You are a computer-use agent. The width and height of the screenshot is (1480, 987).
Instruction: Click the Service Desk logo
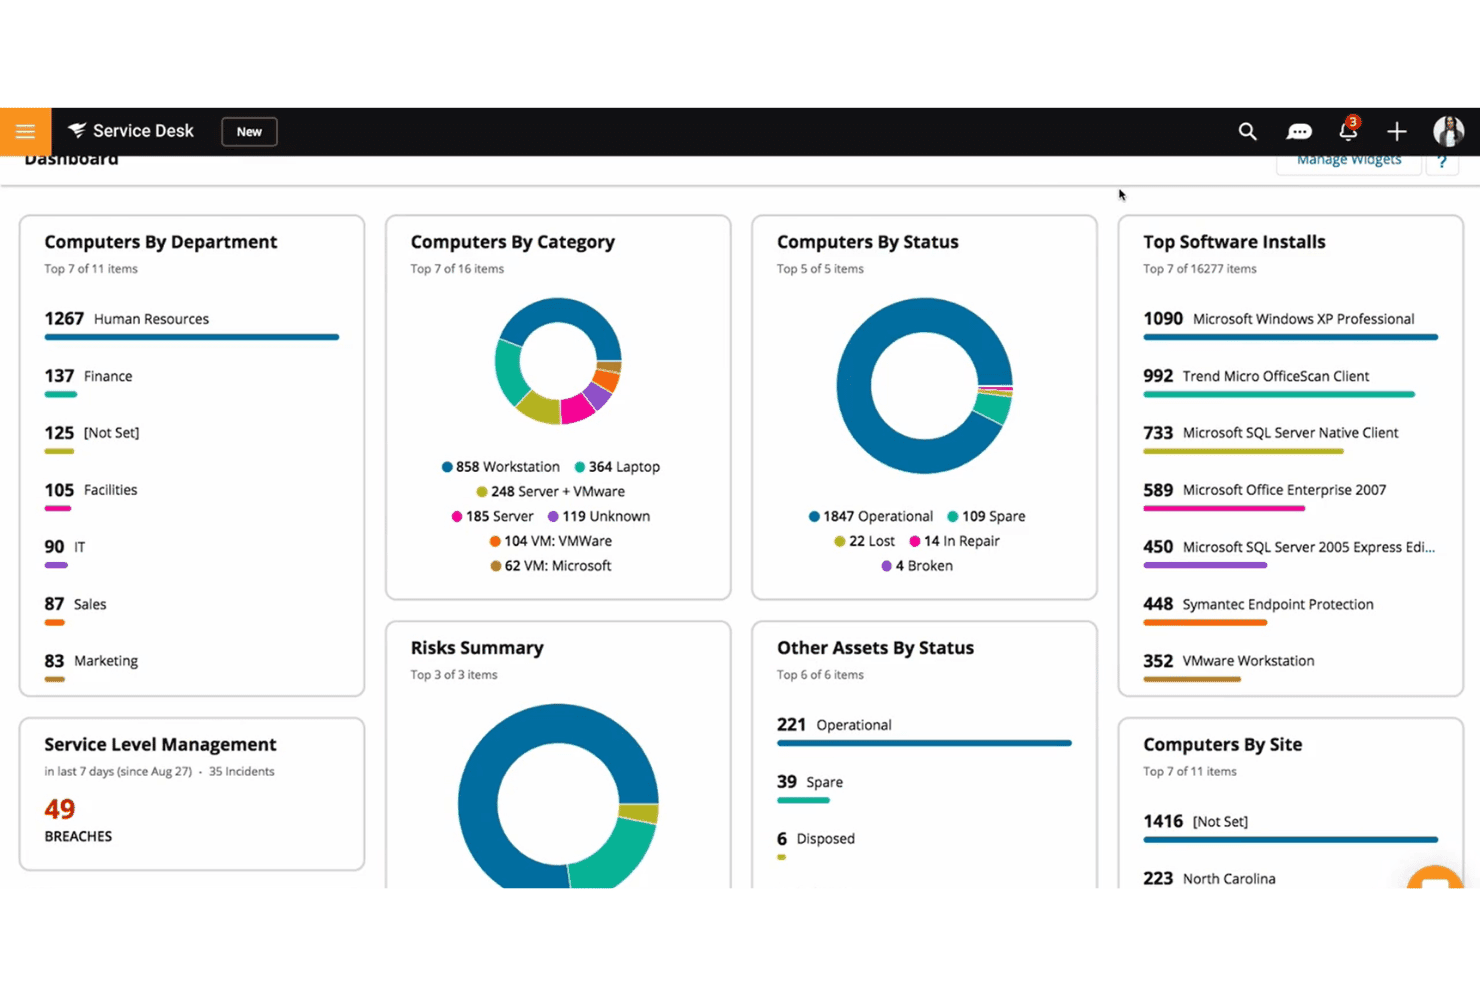coord(131,131)
